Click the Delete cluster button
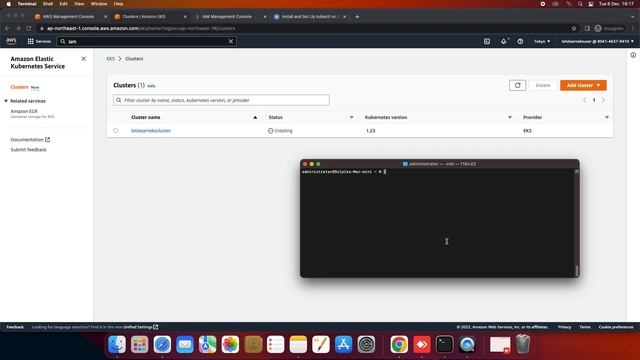The image size is (640, 360). (x=543, y=85)
